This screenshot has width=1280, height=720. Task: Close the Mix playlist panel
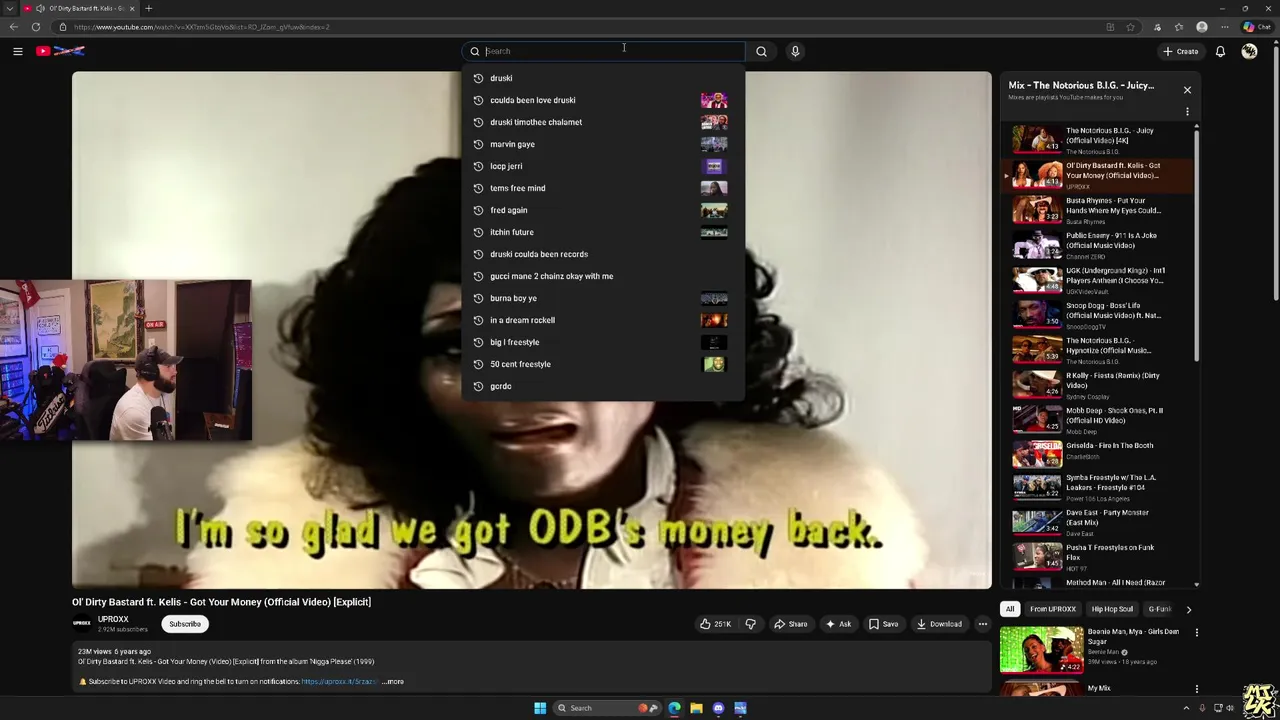point(1187,90)
